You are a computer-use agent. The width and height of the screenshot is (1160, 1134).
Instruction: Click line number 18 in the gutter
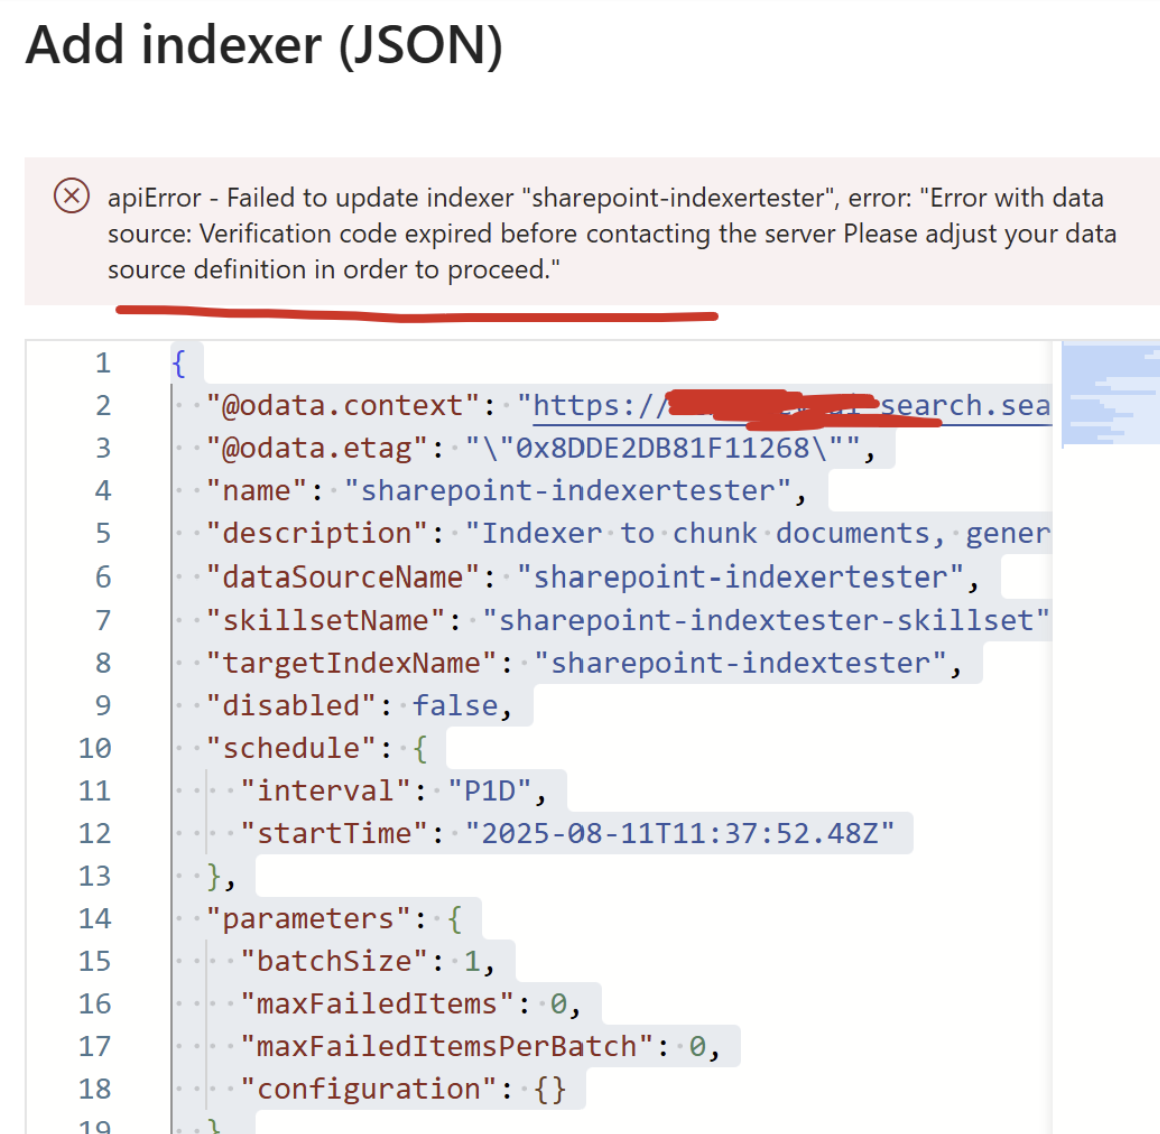pyautogui.click(x=95, y=1090)
